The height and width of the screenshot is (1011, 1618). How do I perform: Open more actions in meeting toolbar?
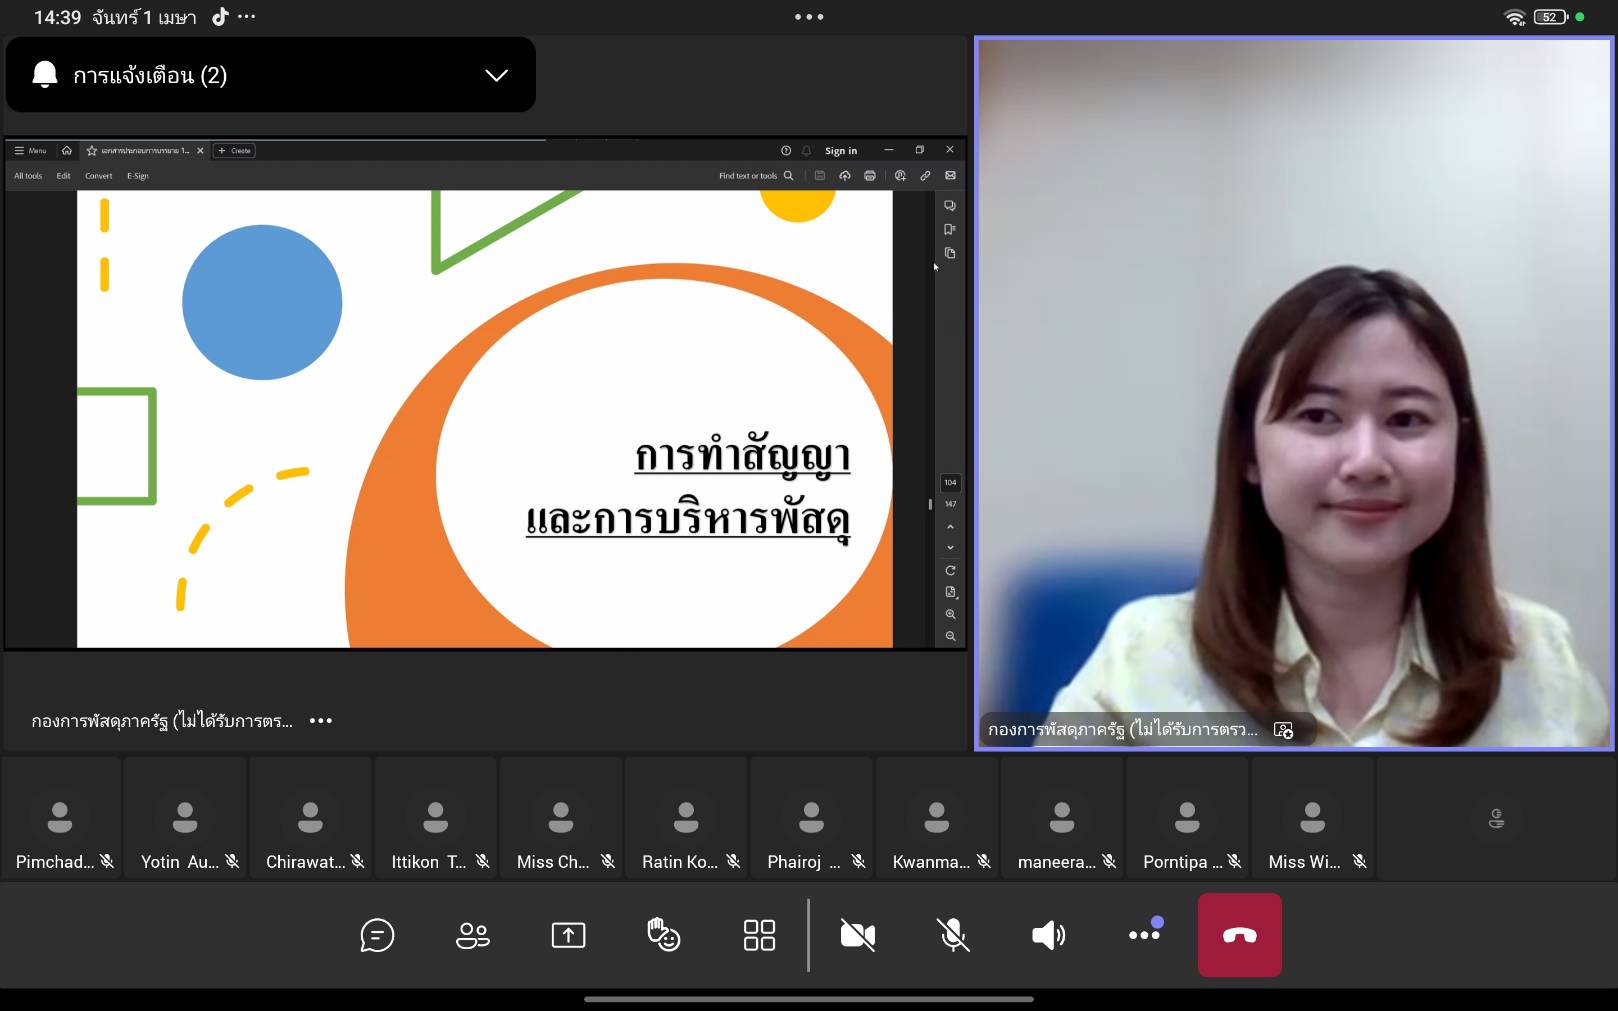[1144, 935]
